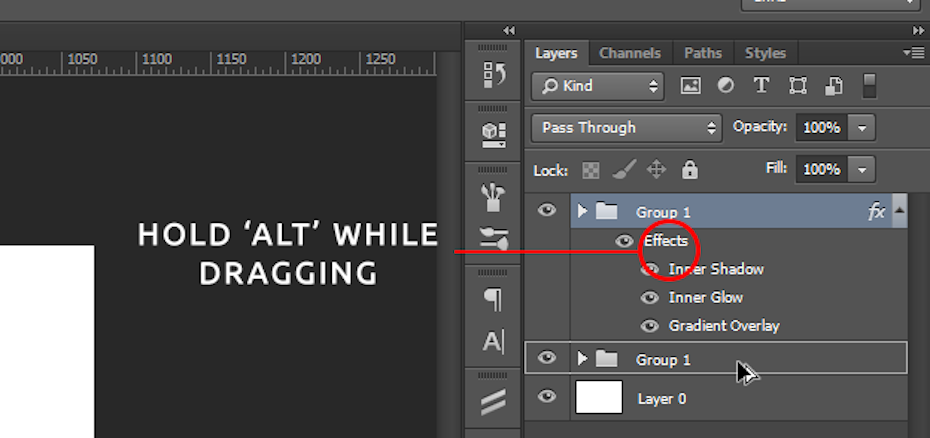Open the Character panel icon

click(x=493, y=342)
